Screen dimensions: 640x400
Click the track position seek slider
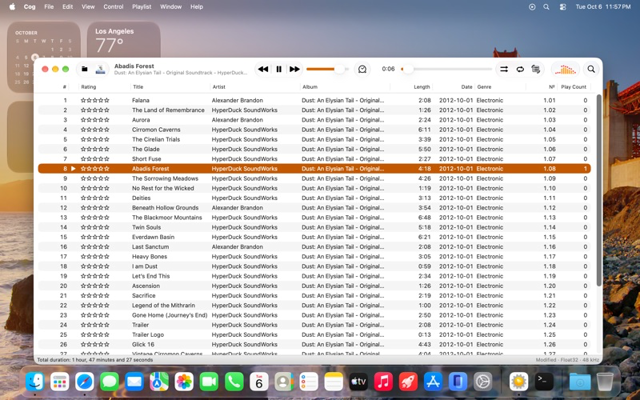pos(447,69)
